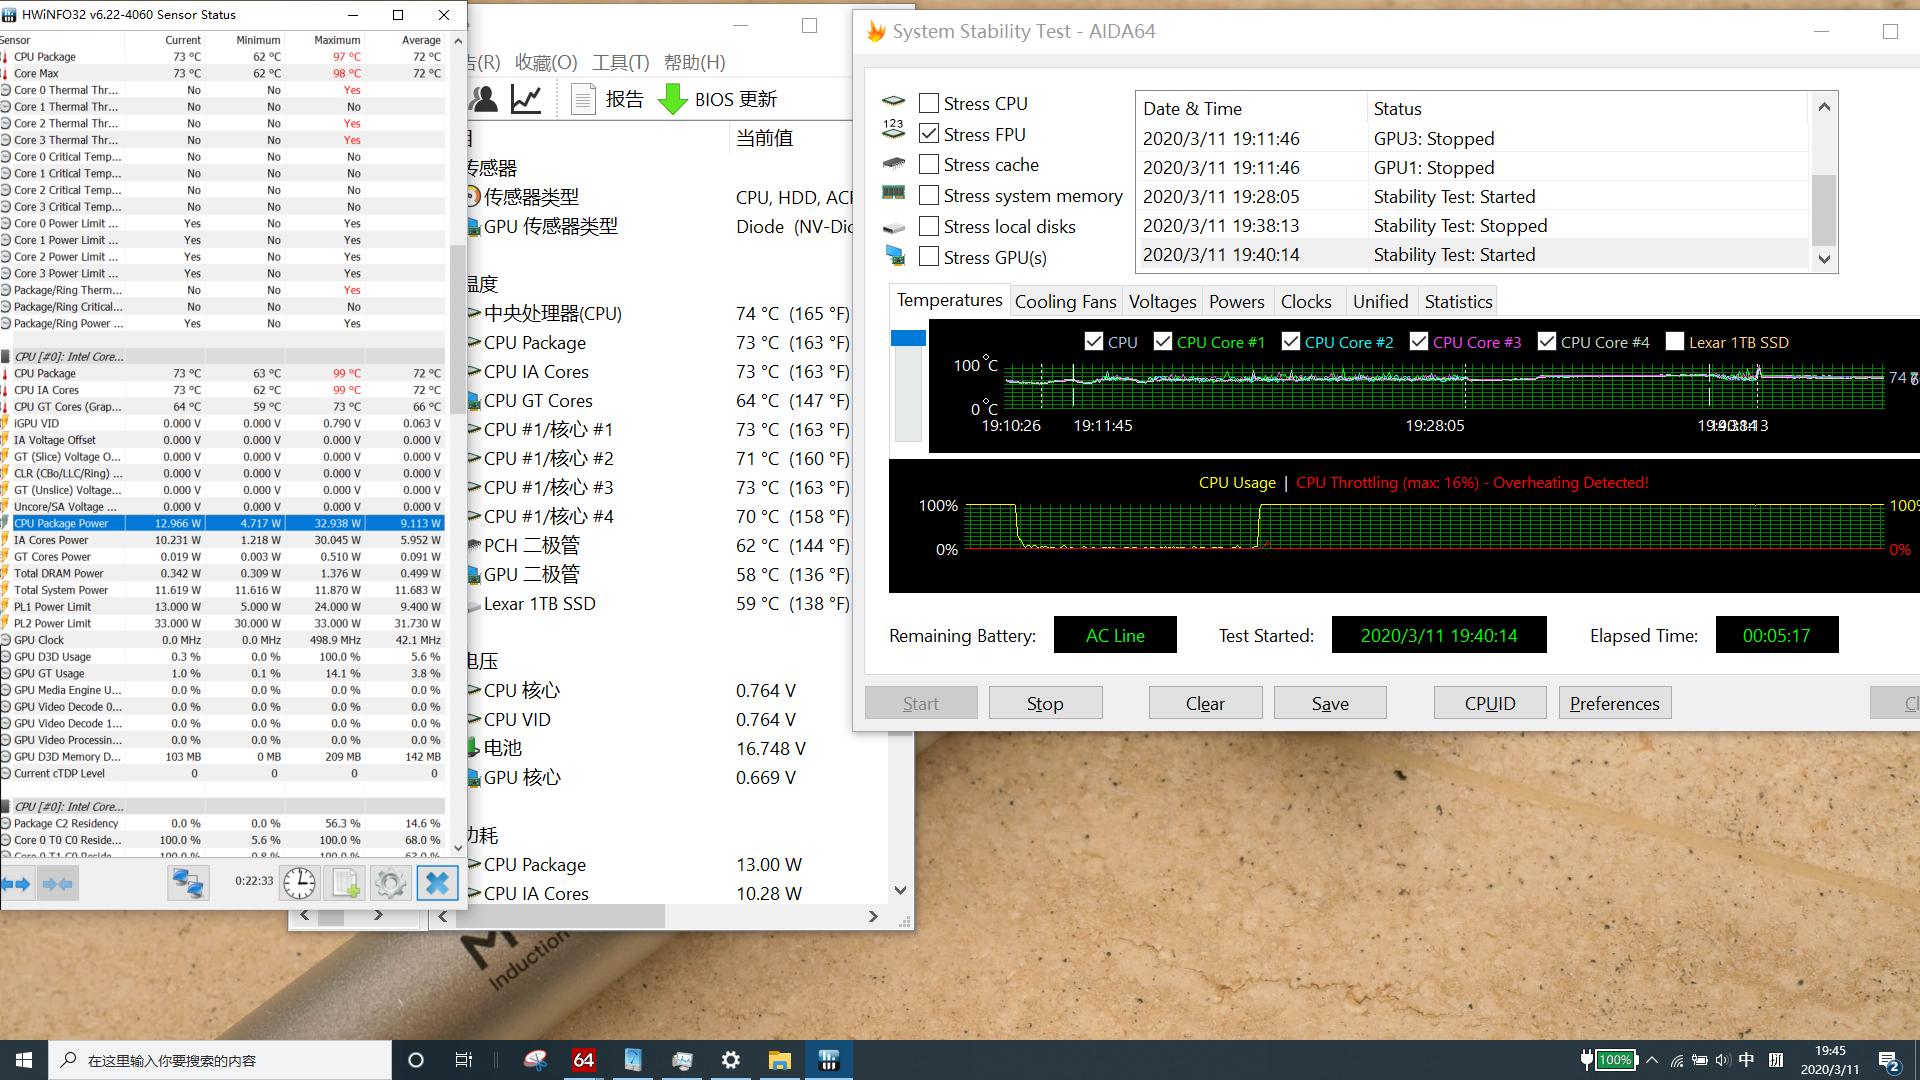Image resolution: width=1920 pixels, height=1080 pixels.
Task: Click the graph chart toolbar icon
Action: 526,99
